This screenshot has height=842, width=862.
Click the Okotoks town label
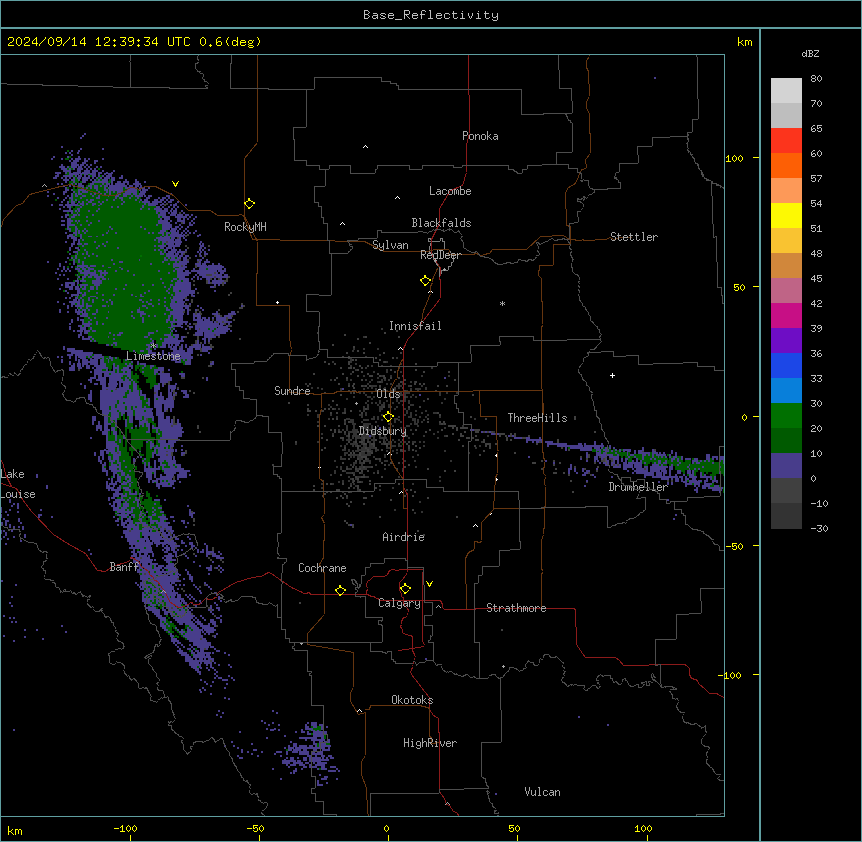pos(412,700)
